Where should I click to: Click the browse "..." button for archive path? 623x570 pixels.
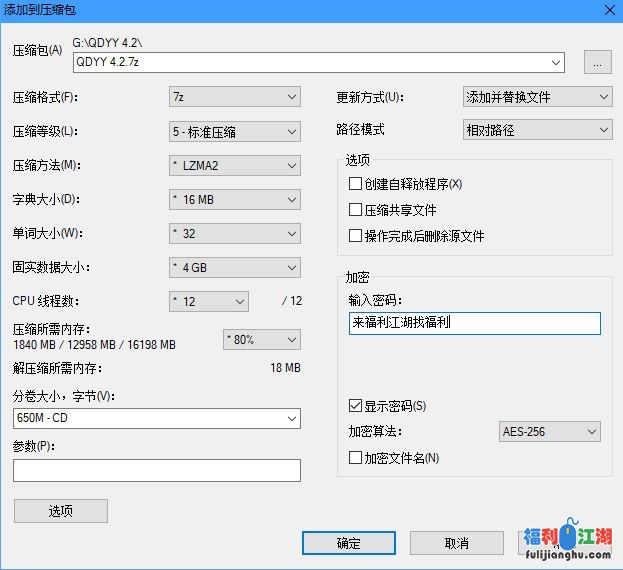597,62
